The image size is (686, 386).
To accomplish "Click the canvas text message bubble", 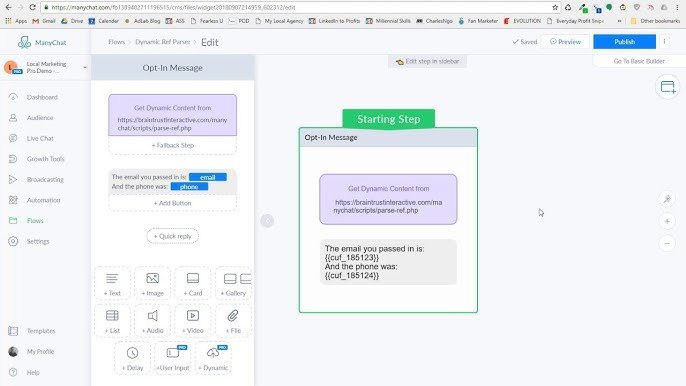I will (388, 262).
